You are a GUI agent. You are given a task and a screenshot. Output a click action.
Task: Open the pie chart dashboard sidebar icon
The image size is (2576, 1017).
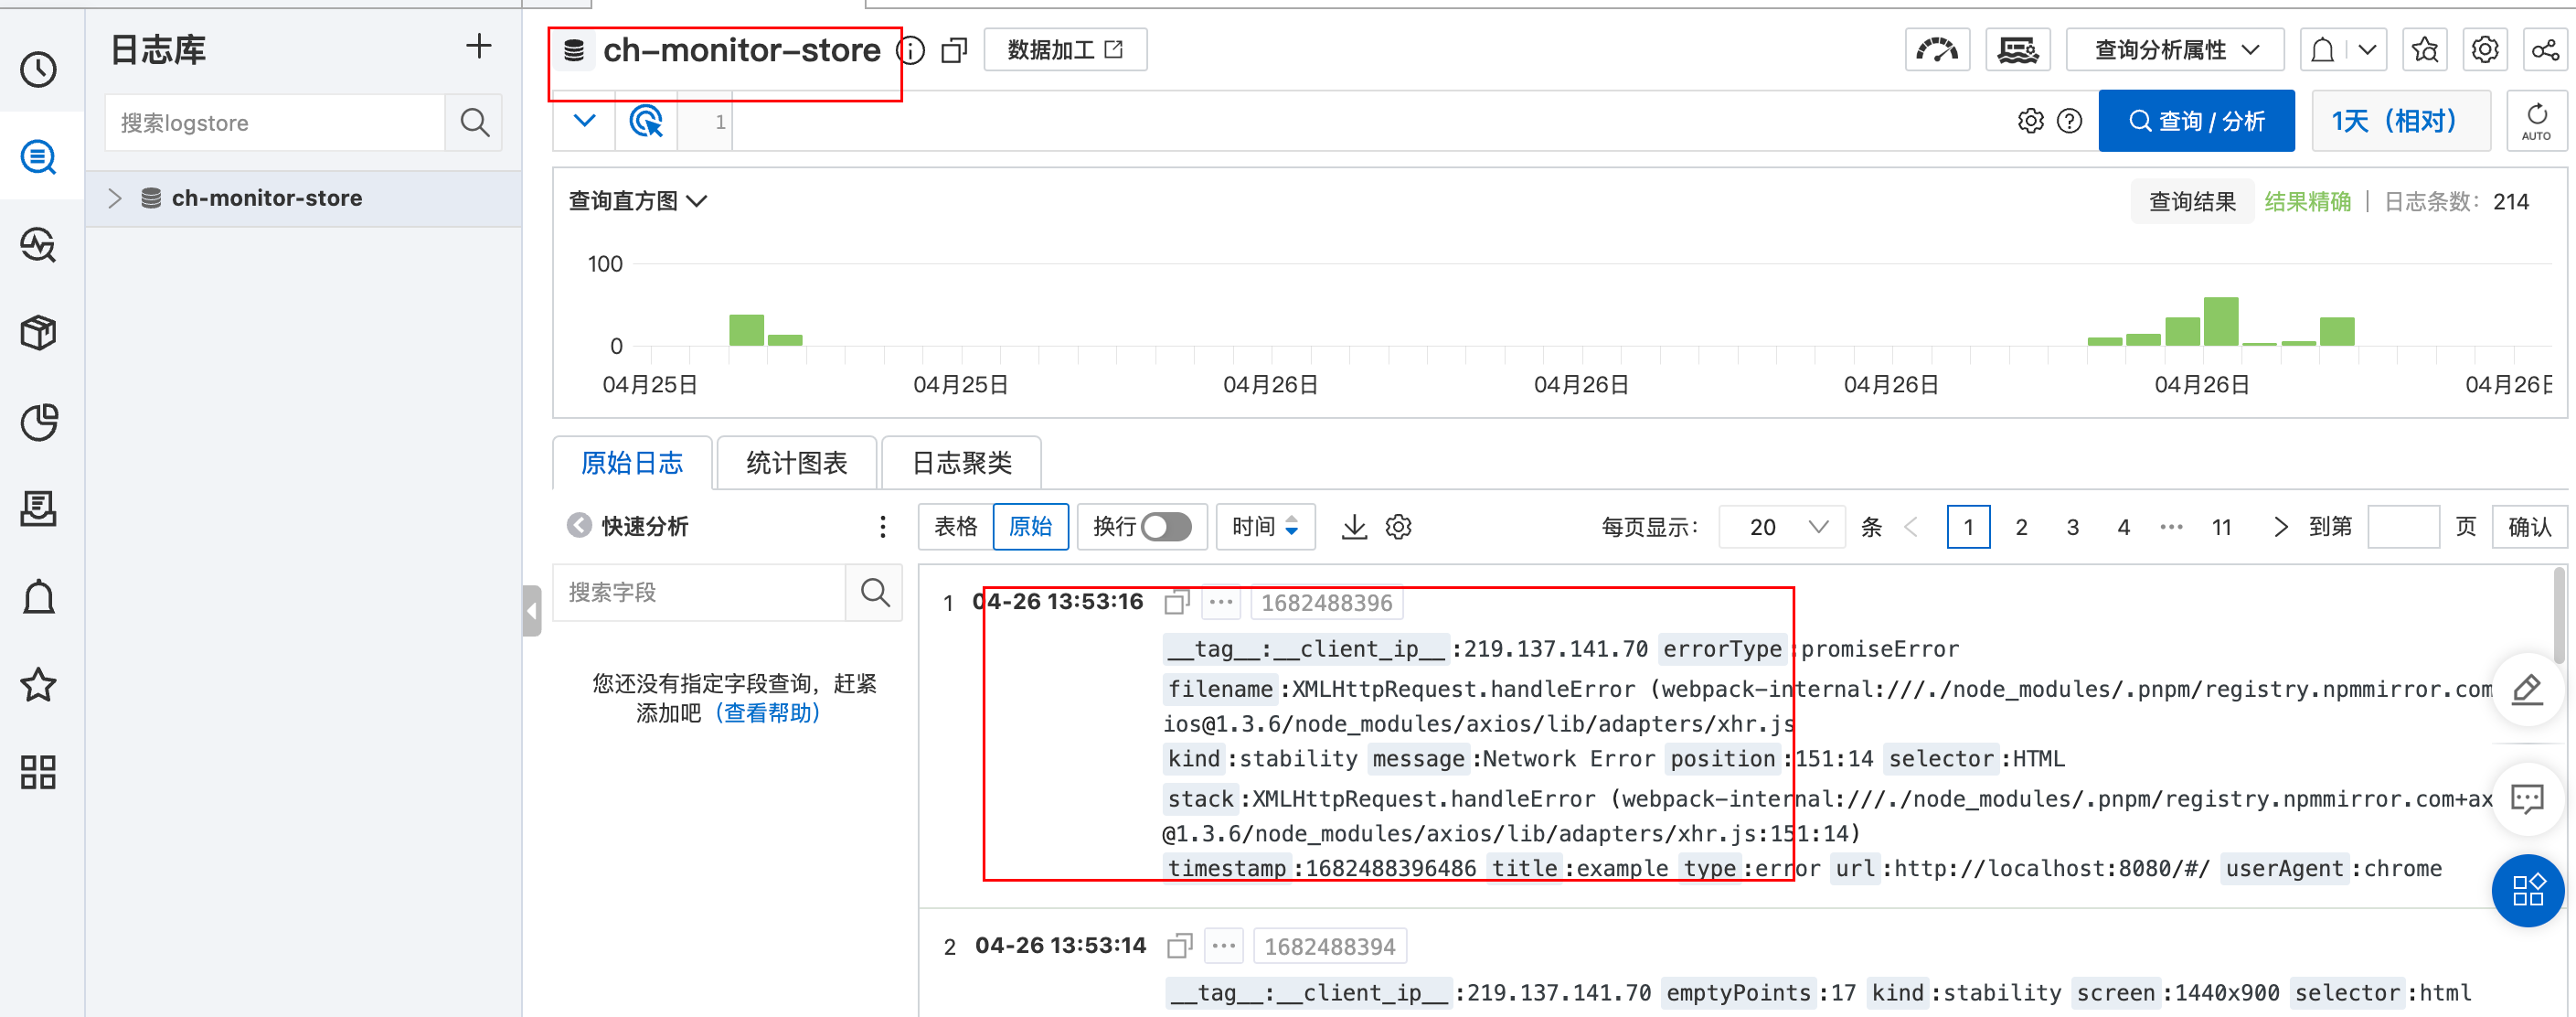(x=39, y=421)
